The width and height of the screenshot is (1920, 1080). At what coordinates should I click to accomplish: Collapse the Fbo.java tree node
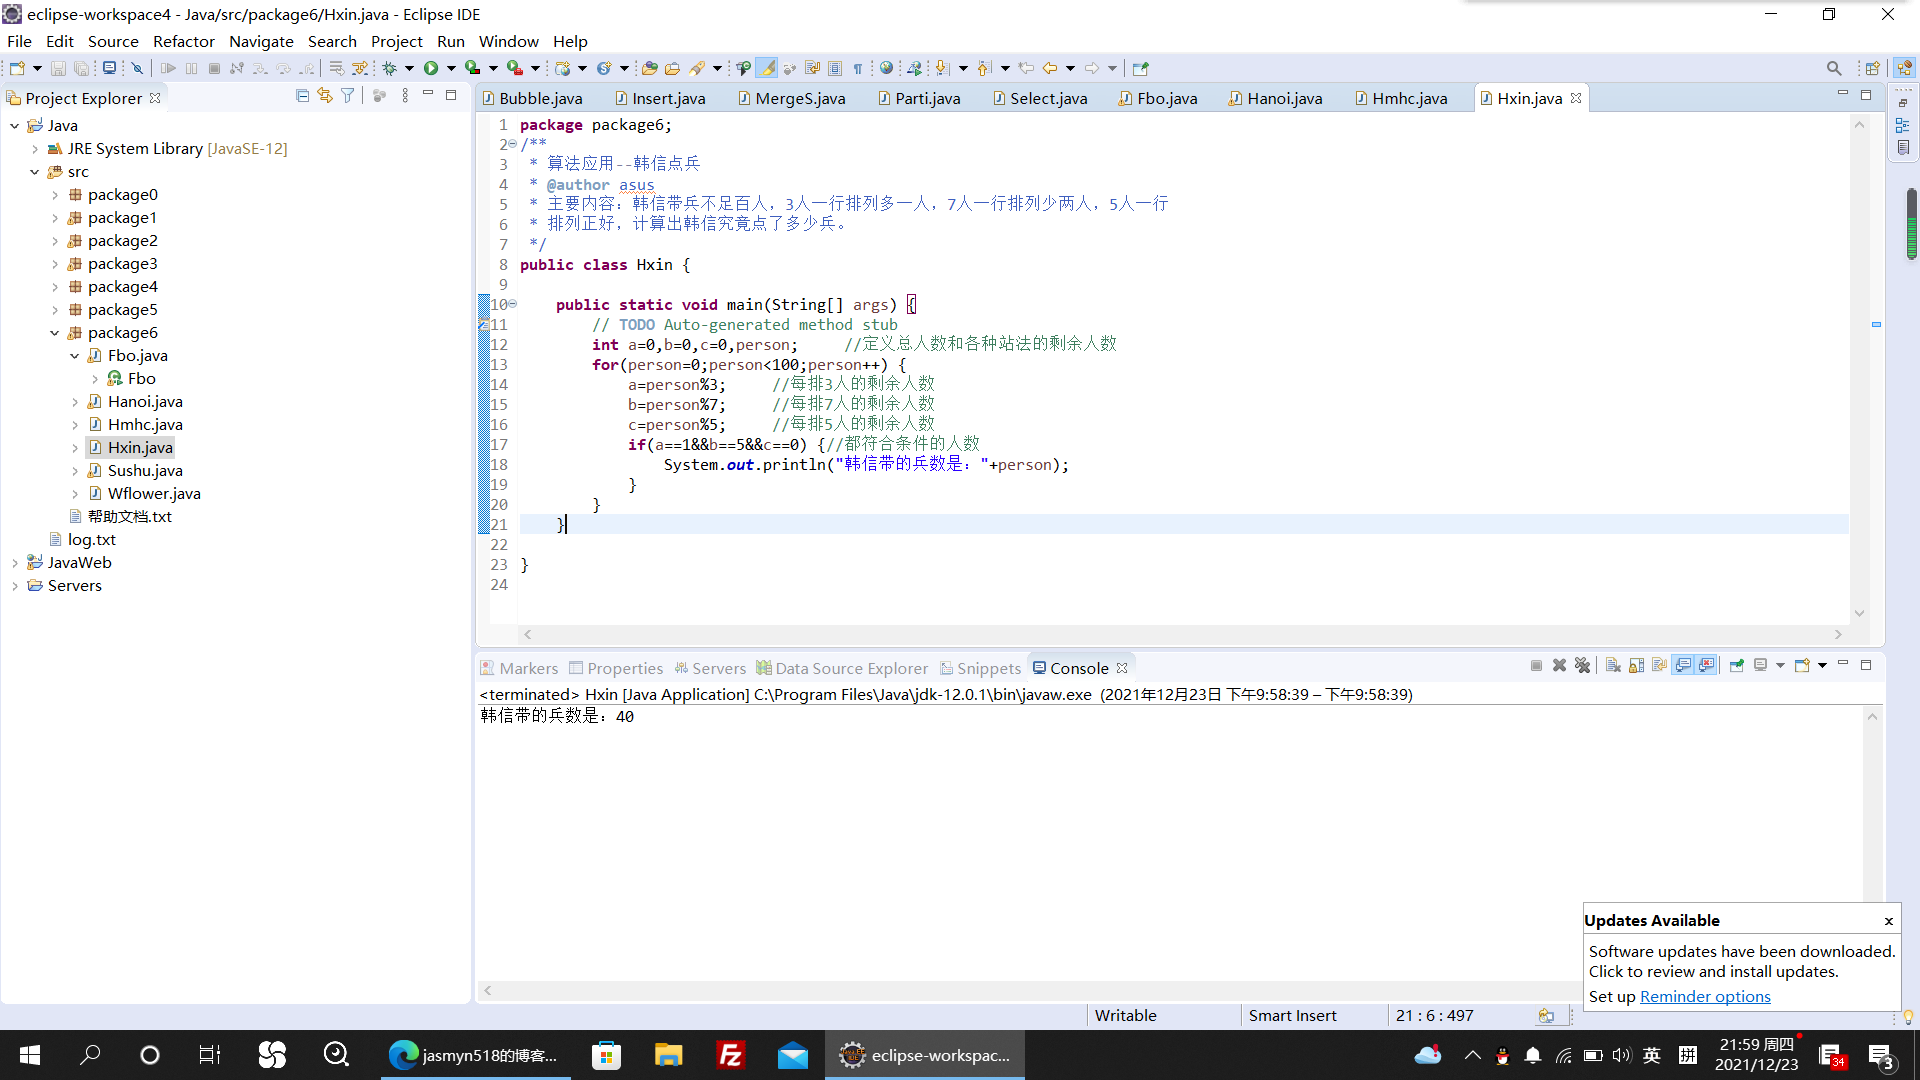[75, 356]
